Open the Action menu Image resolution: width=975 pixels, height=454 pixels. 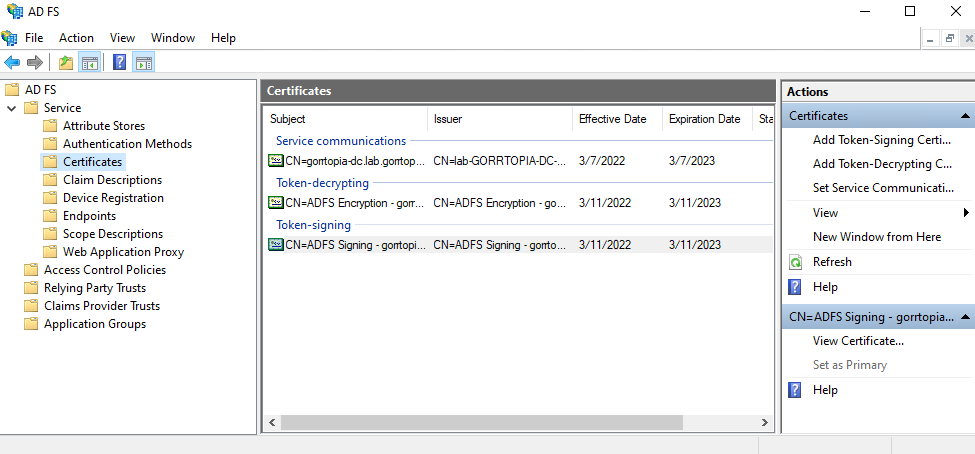[x=76, y=38]
